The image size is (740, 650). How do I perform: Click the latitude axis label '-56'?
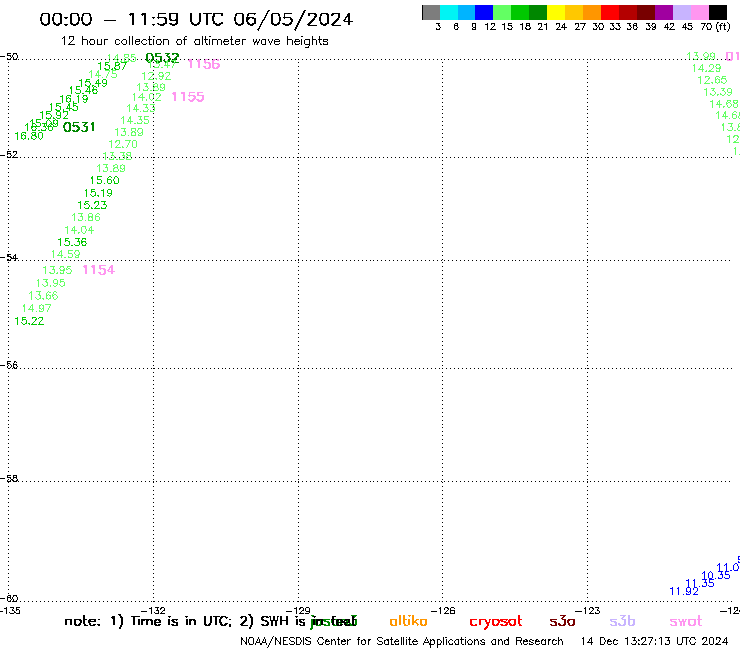coord(9,365)
